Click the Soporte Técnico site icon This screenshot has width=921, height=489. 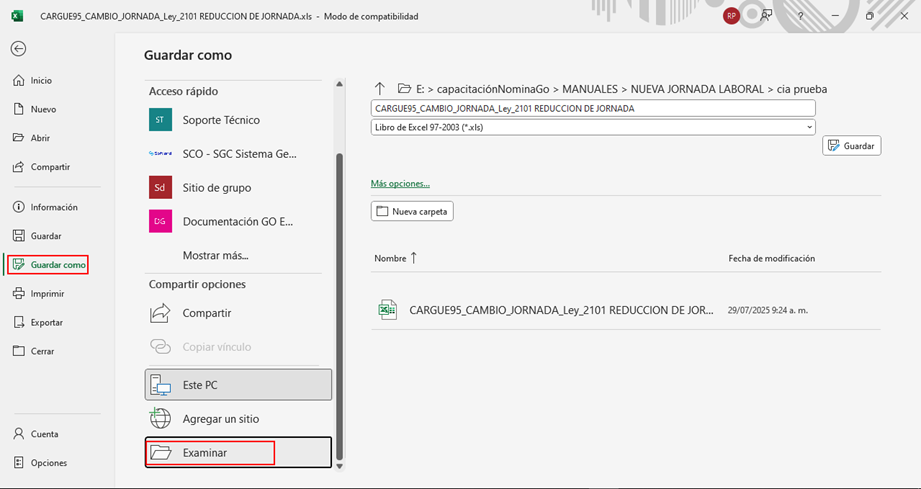point(160,120)
